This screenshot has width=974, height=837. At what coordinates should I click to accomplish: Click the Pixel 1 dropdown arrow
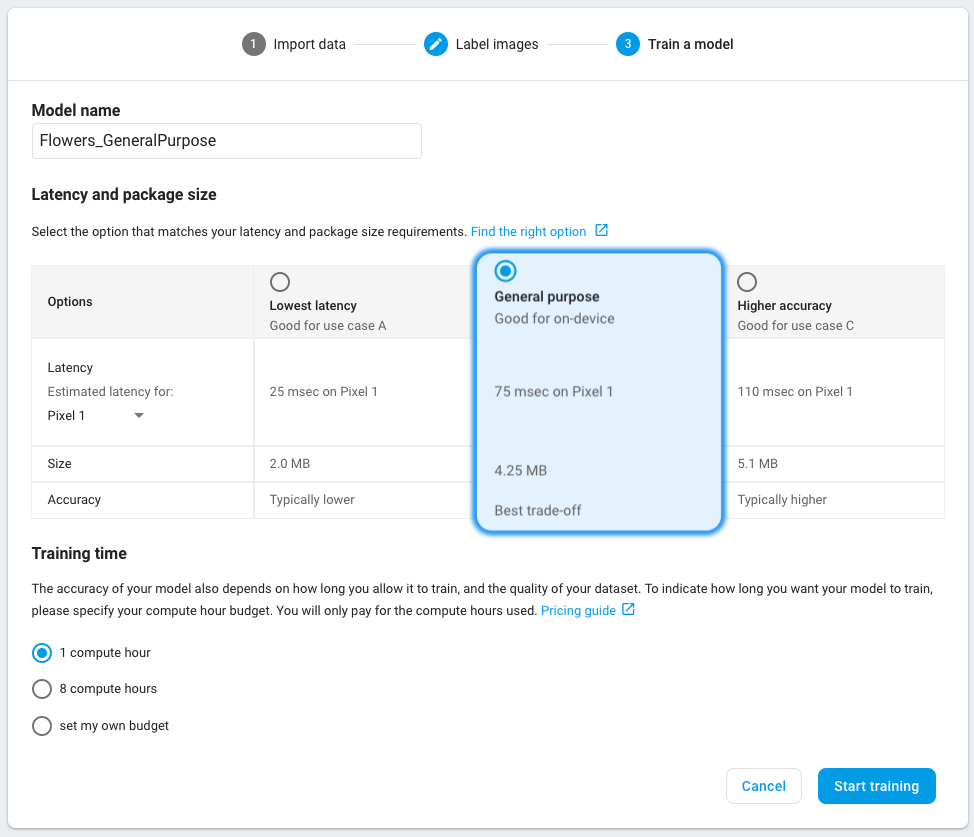click(138, 414)
